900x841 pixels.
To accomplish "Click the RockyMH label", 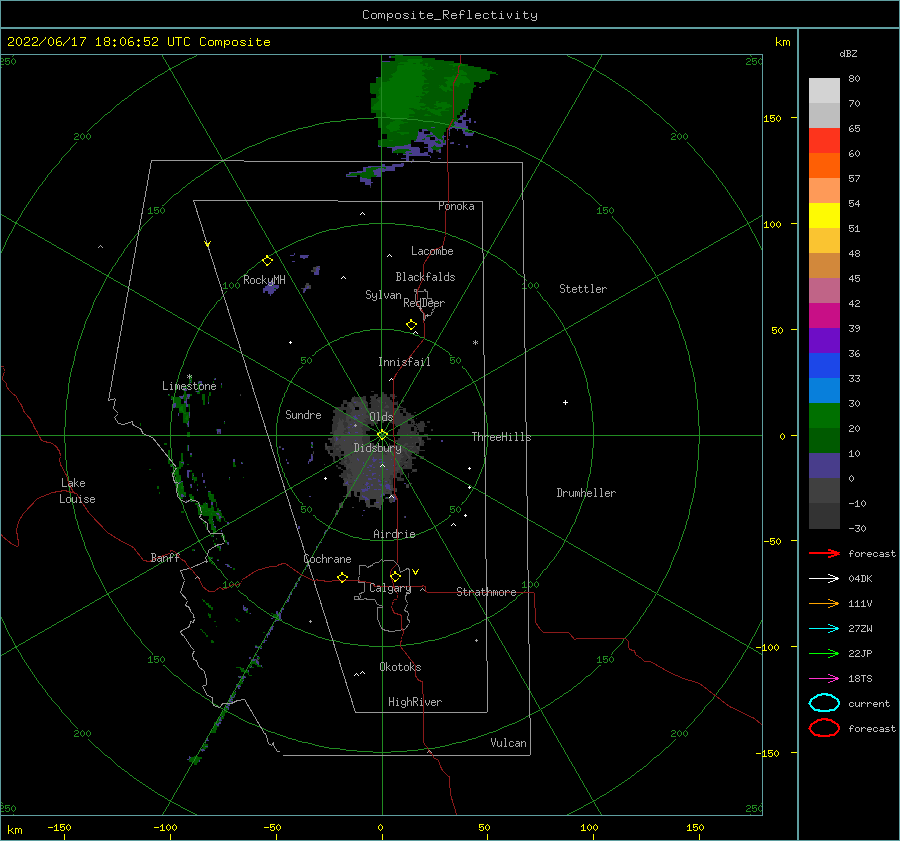I will pos(264,280).
